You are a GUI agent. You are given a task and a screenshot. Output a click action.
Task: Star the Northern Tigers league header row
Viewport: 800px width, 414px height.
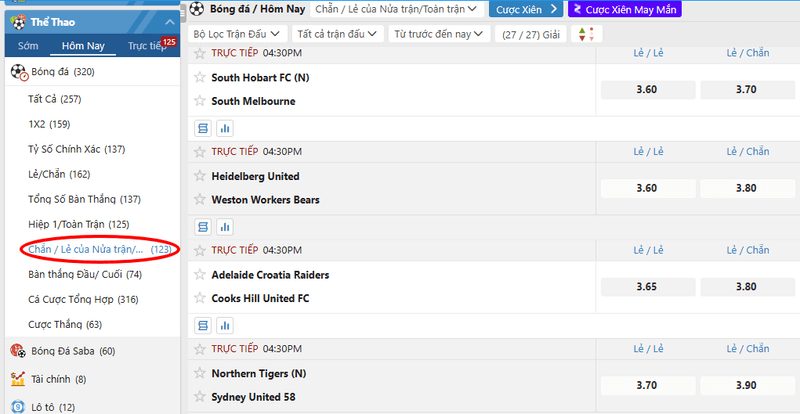[200, 349]
